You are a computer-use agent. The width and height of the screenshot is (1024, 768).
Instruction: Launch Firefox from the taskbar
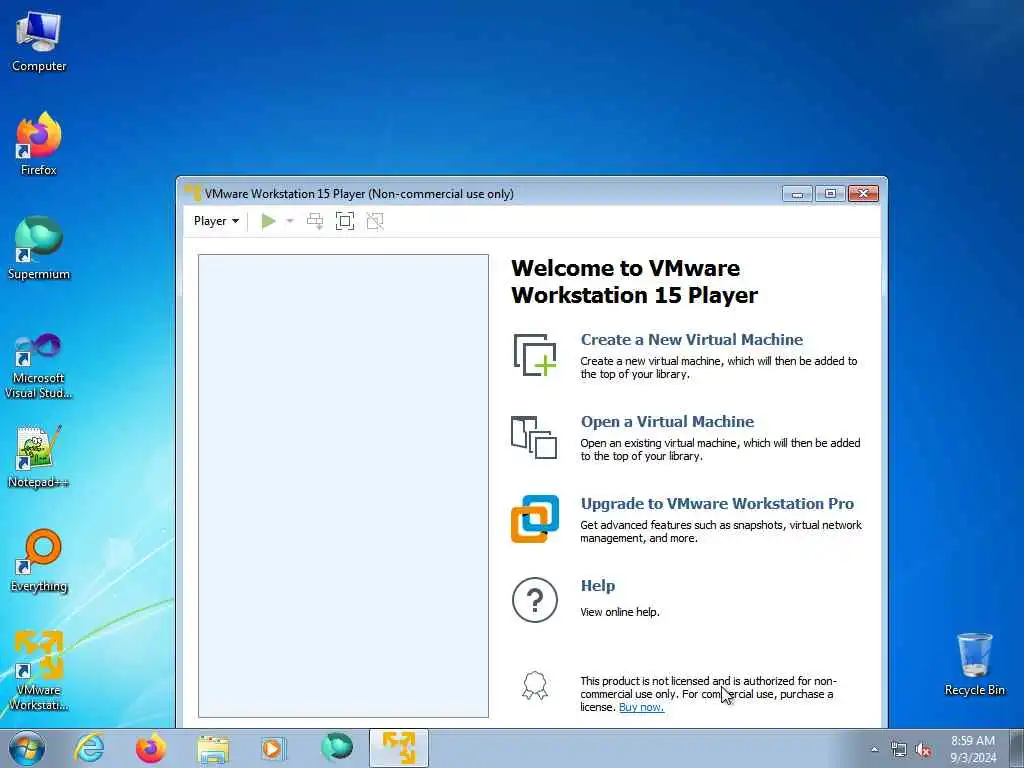point(151,748)
